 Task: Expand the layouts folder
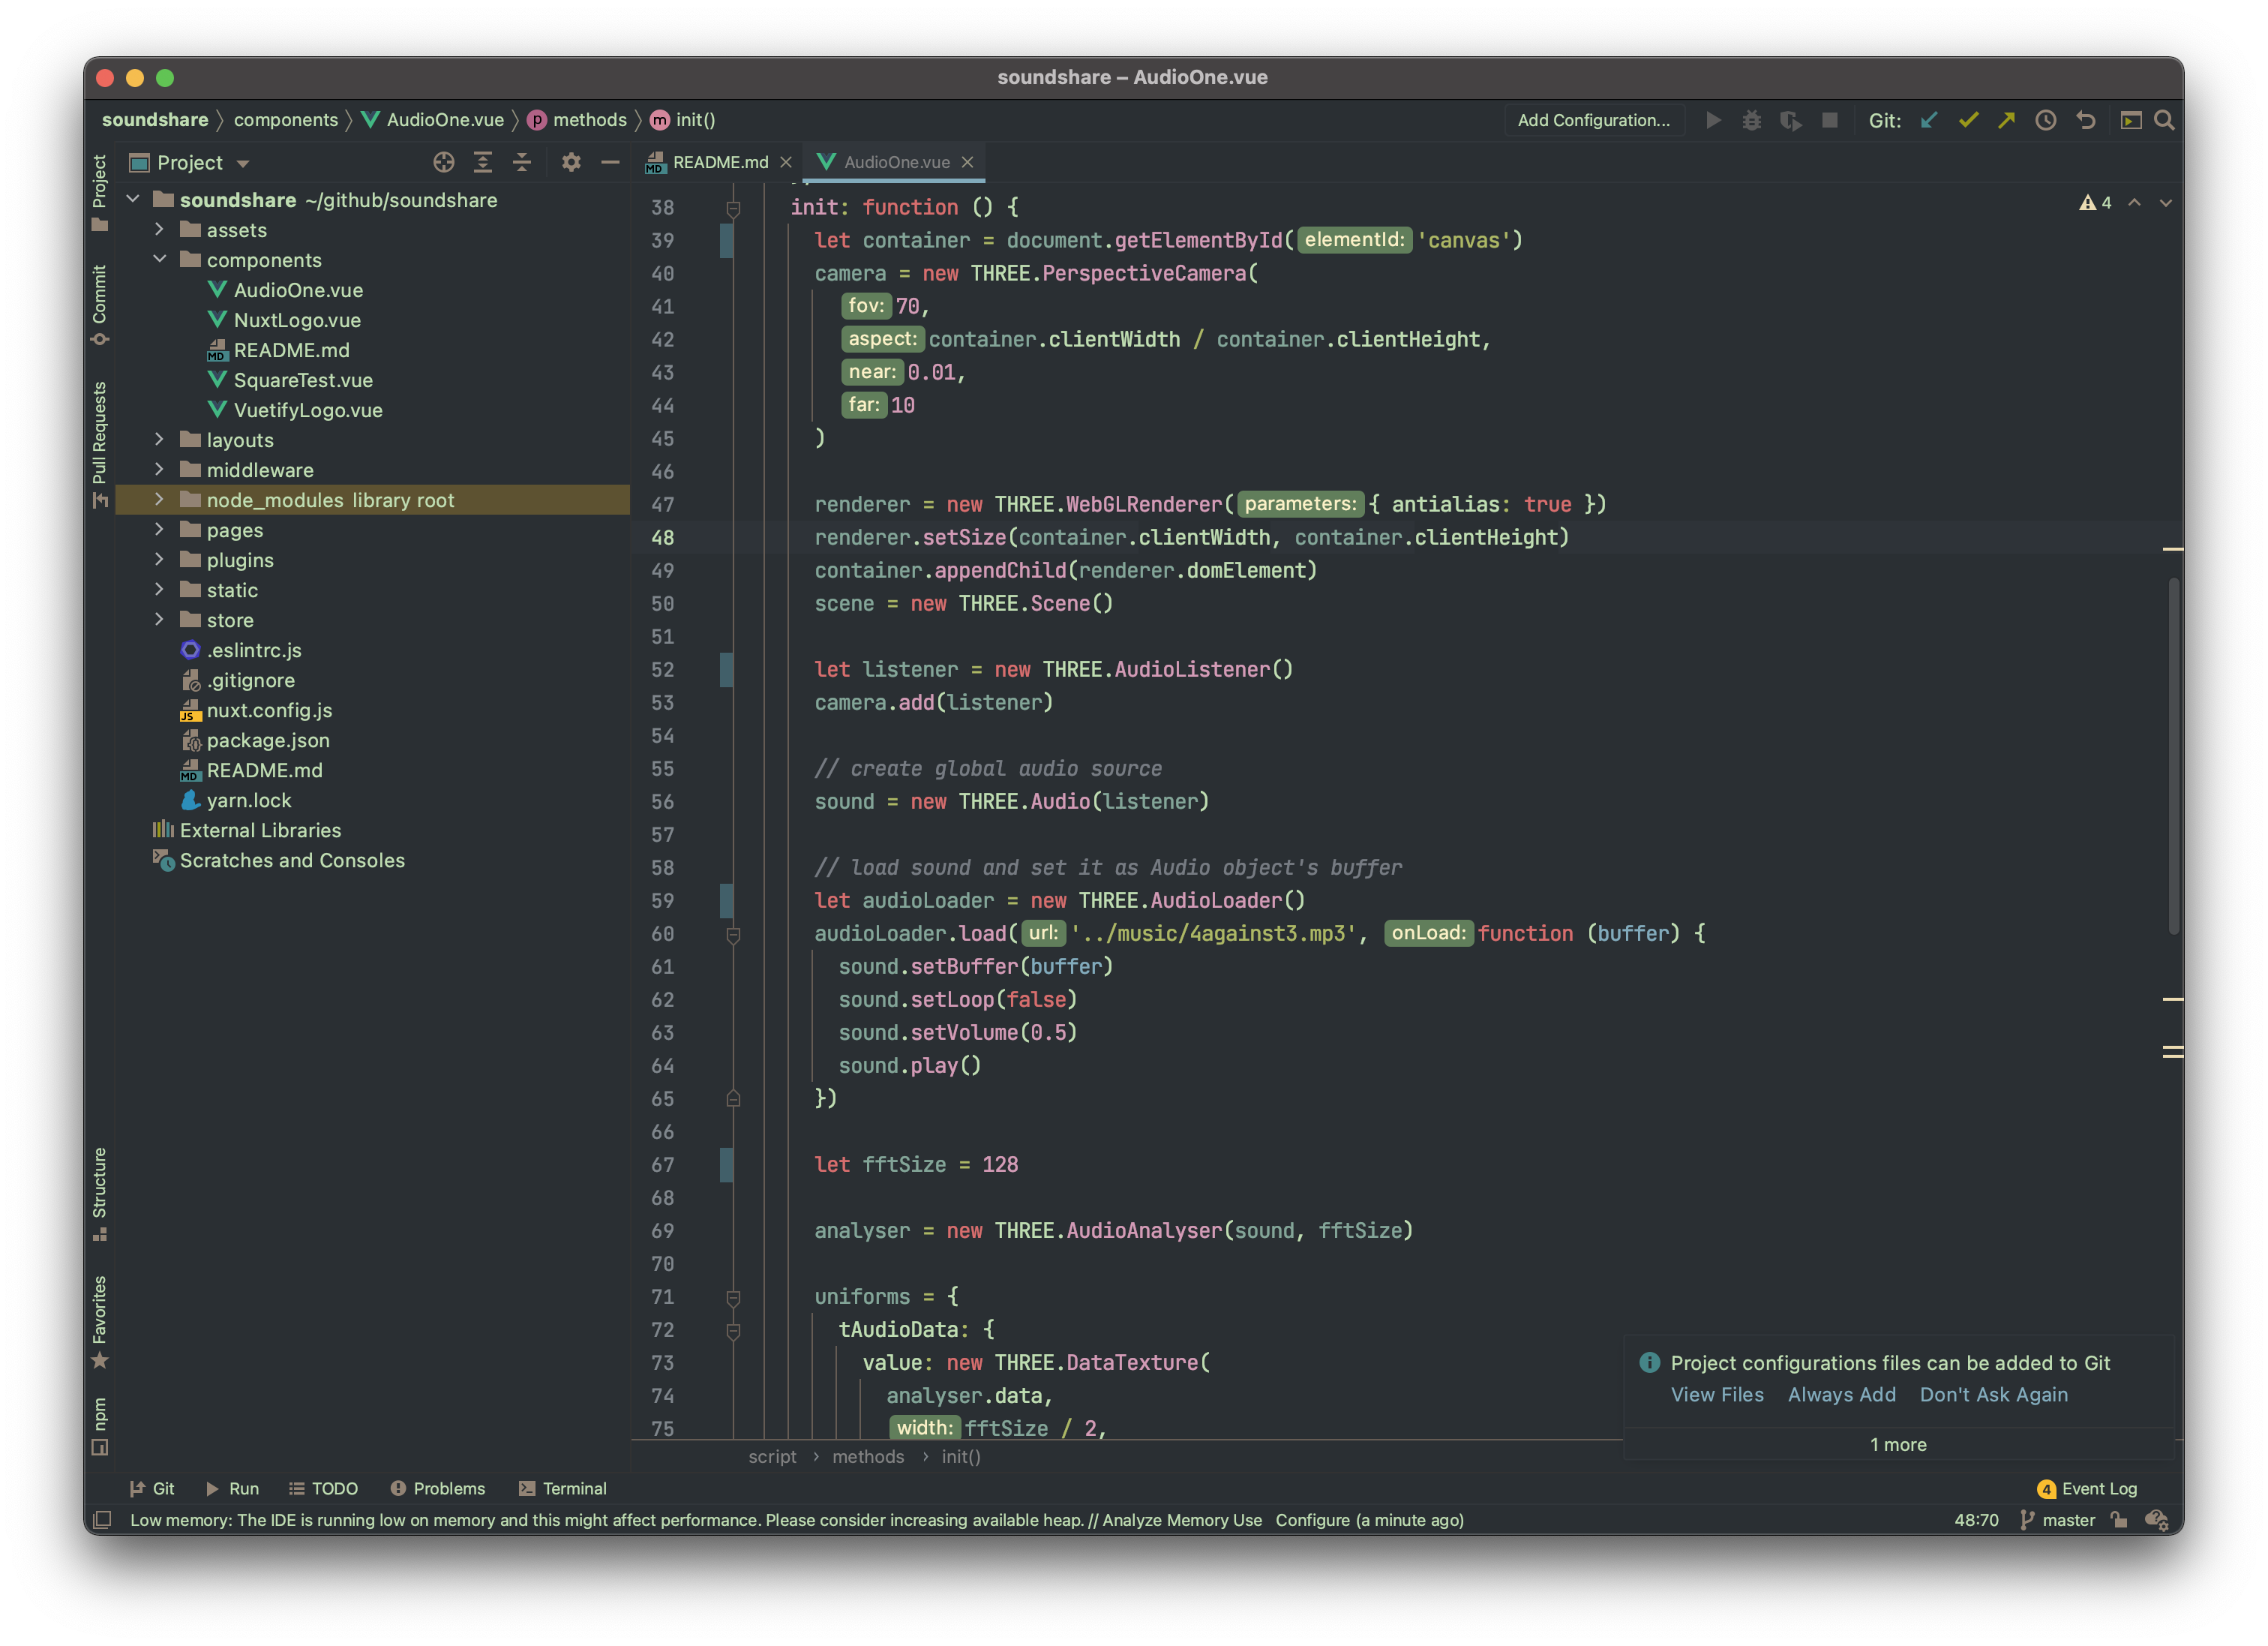[159, 439]
